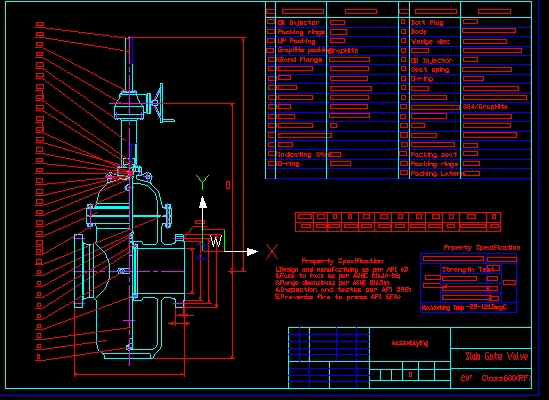Select note 2 about face to face ASME

(x=338, y=276)
